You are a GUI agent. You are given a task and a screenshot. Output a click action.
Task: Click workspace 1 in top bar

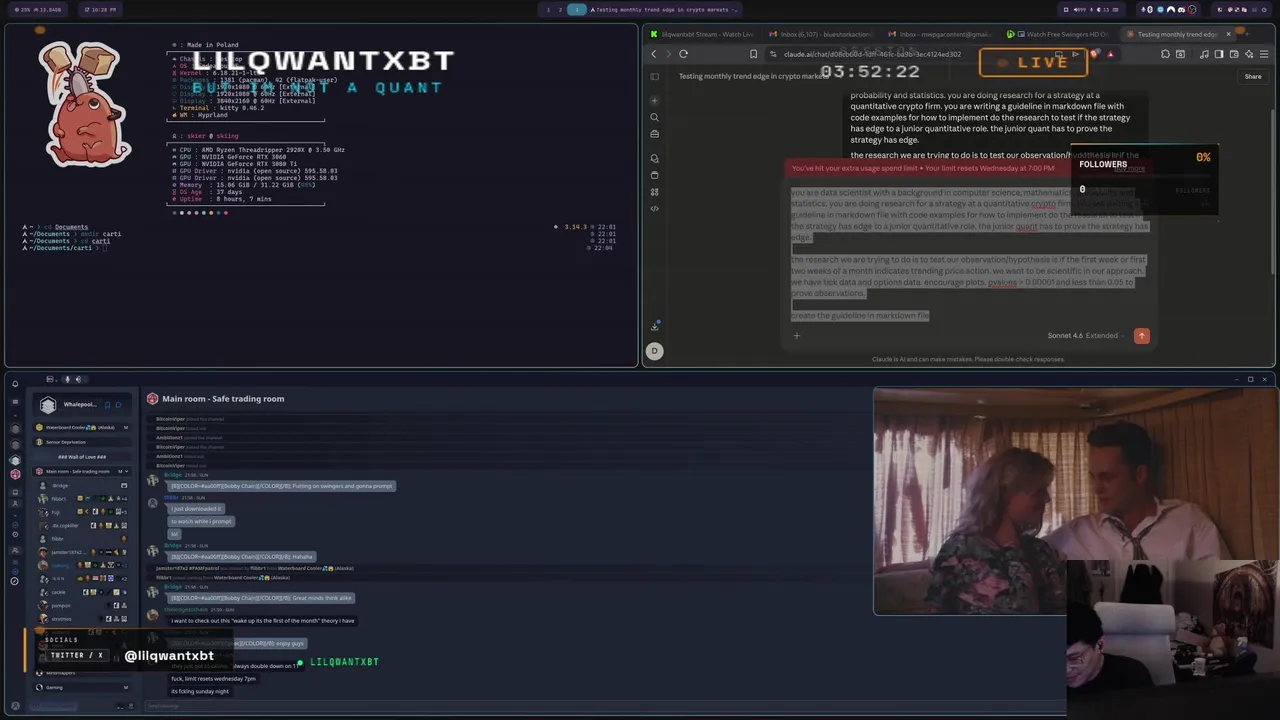[x=547, y=9]
